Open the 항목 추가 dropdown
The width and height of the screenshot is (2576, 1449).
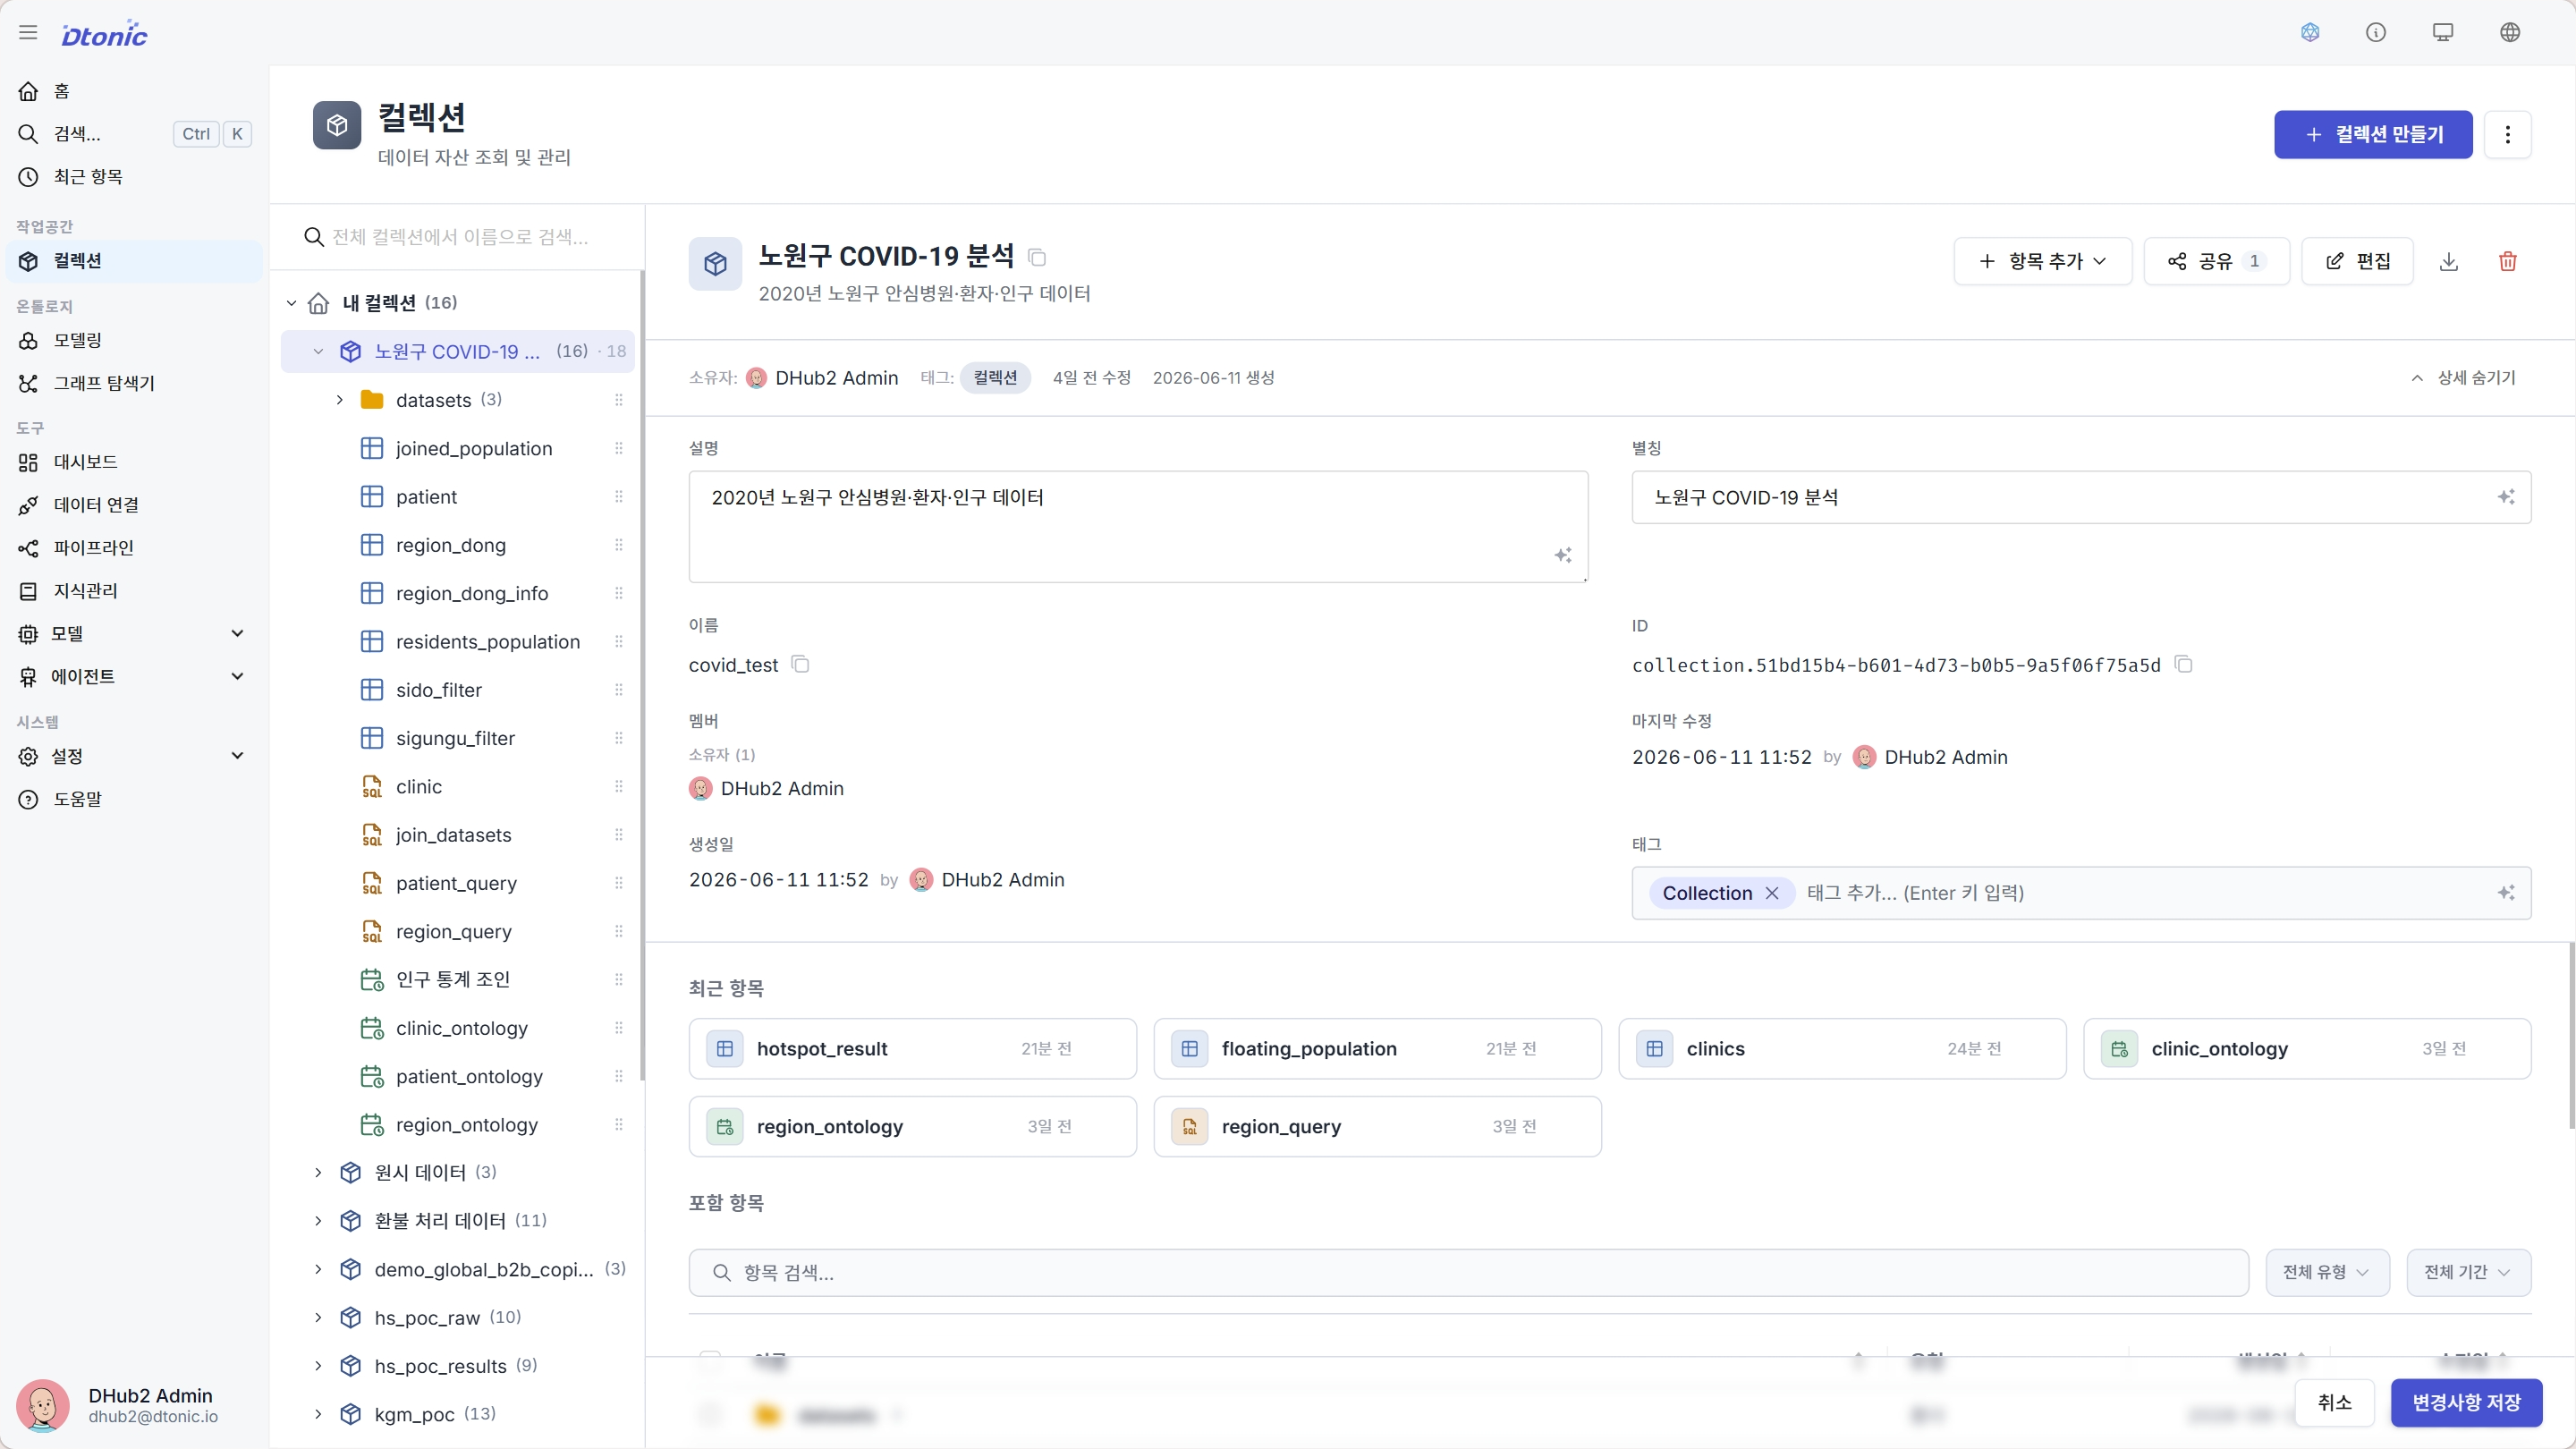pyautogui.click(x=2043, y=261)
